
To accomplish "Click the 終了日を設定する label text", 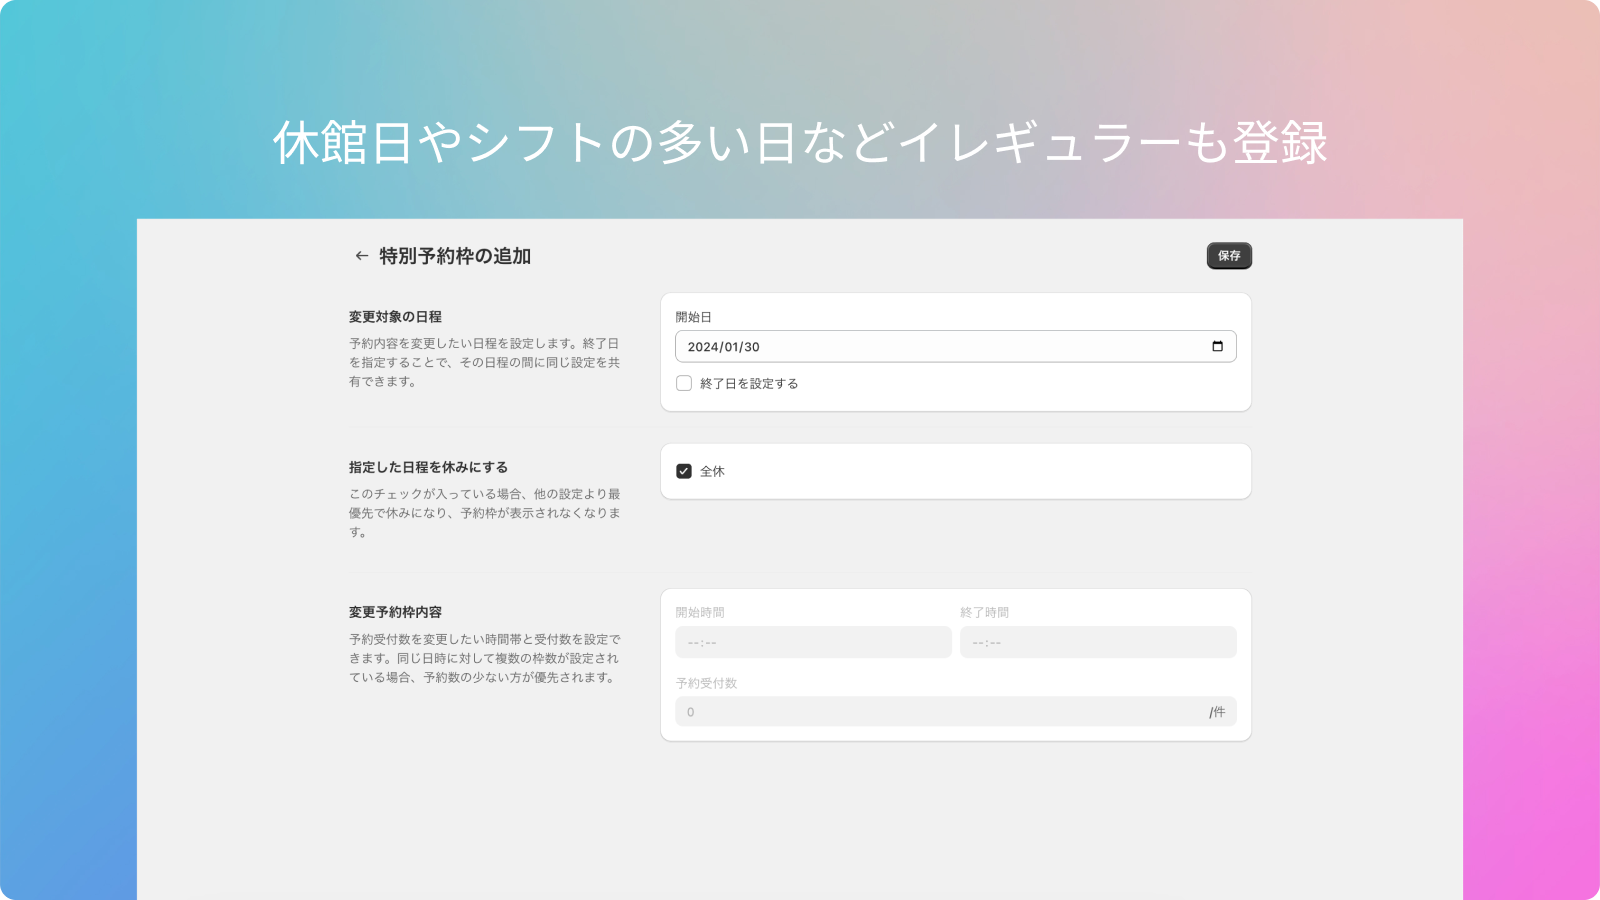I will coord(749,383).
